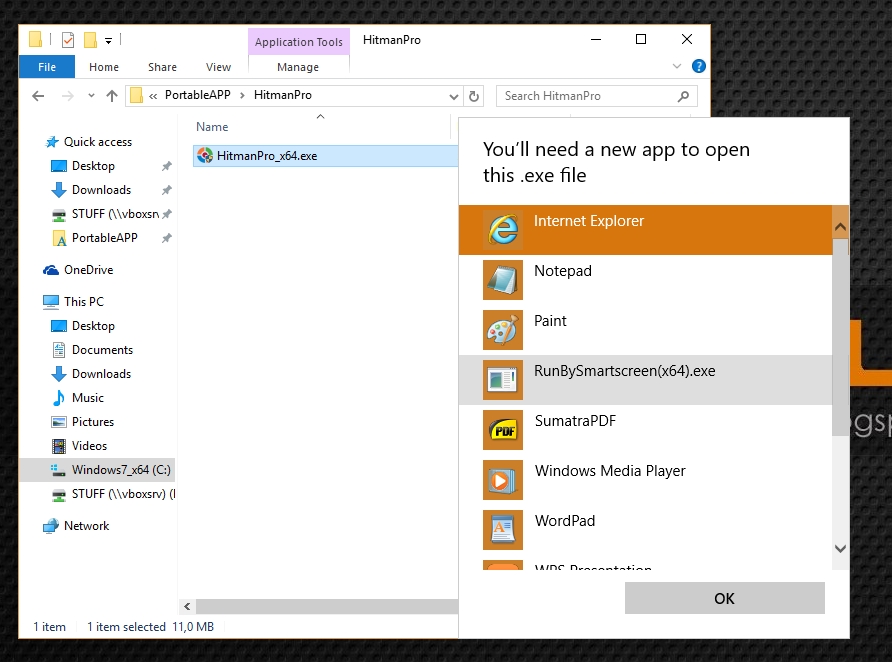Open the File menu tab
This screenshot has height=662, width=892.
(47, 67)
